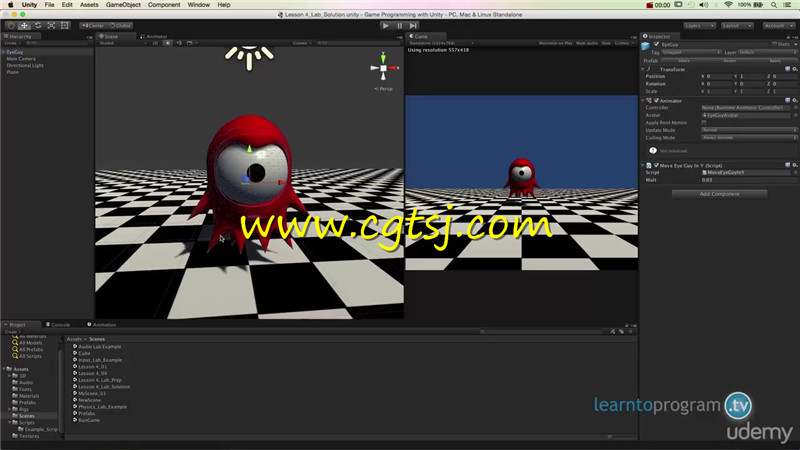800x450 pixels.
Task: Click the Prefab Apply button
Action: point(774,61)
